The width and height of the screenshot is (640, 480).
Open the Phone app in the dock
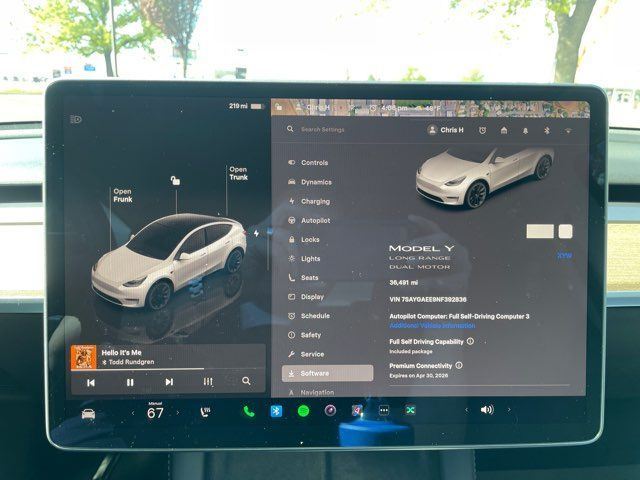tap(248, 411)
